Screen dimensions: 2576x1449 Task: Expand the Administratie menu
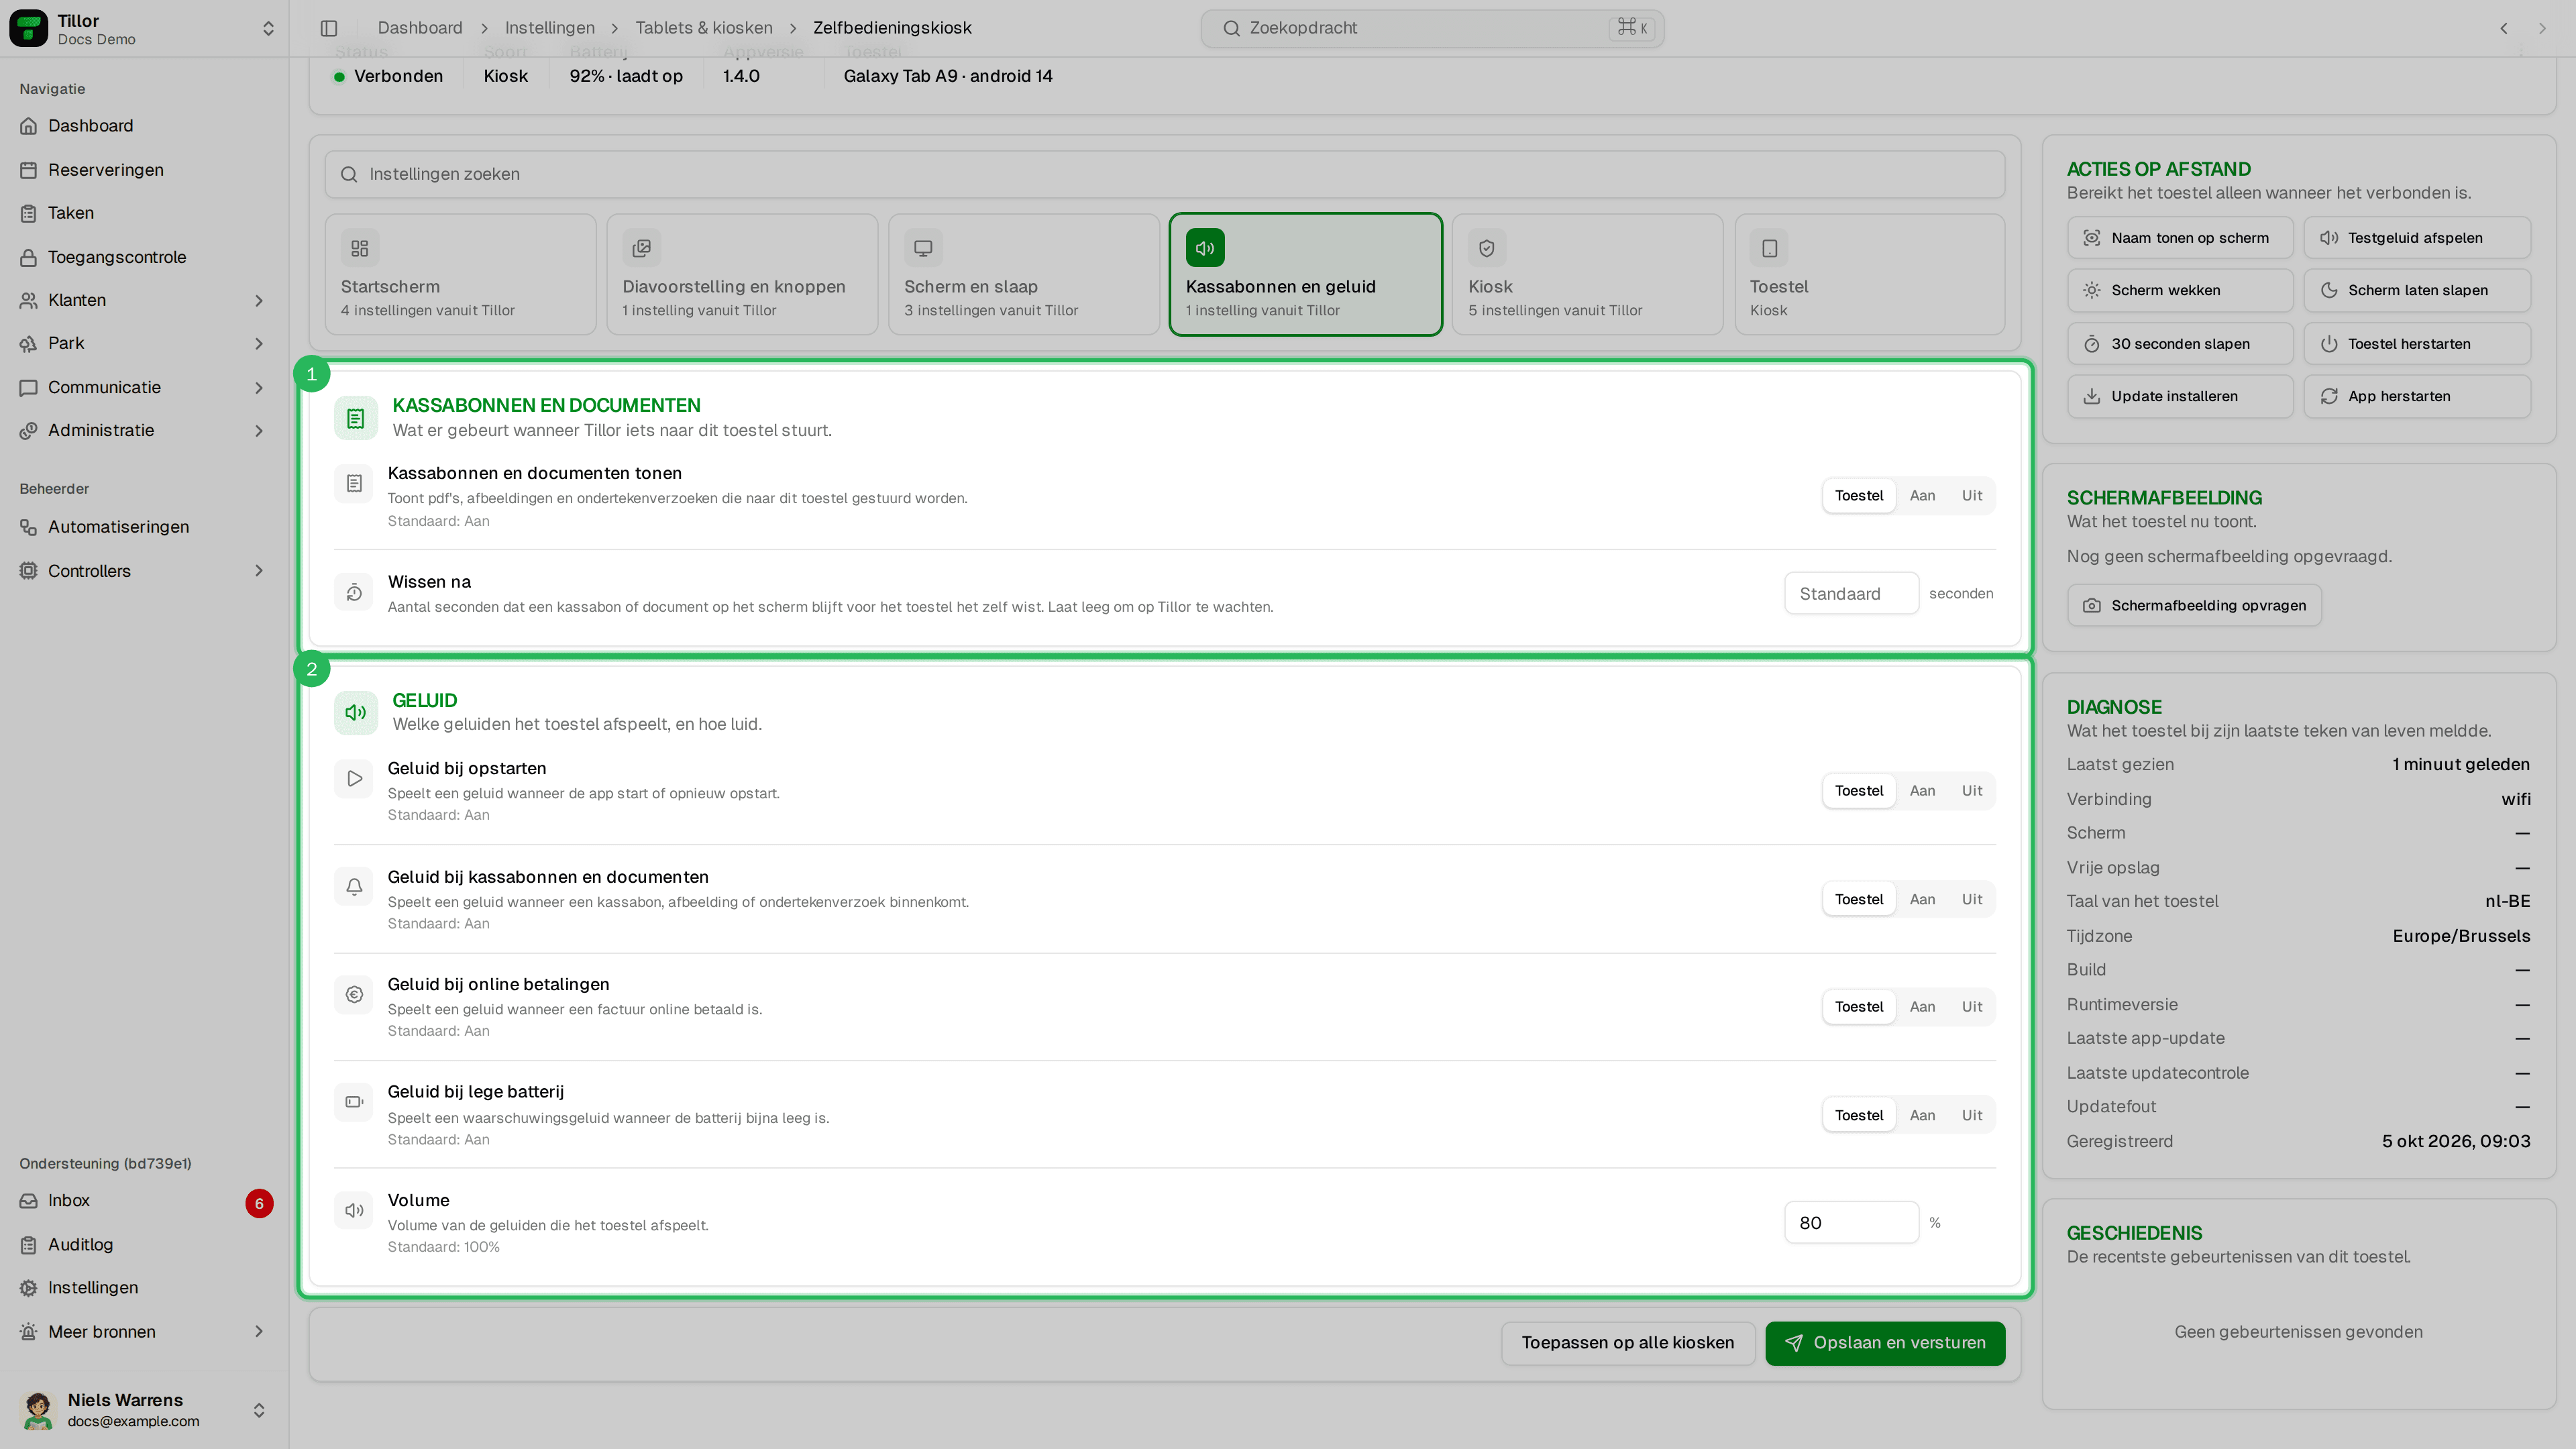[x=145, y=430]
